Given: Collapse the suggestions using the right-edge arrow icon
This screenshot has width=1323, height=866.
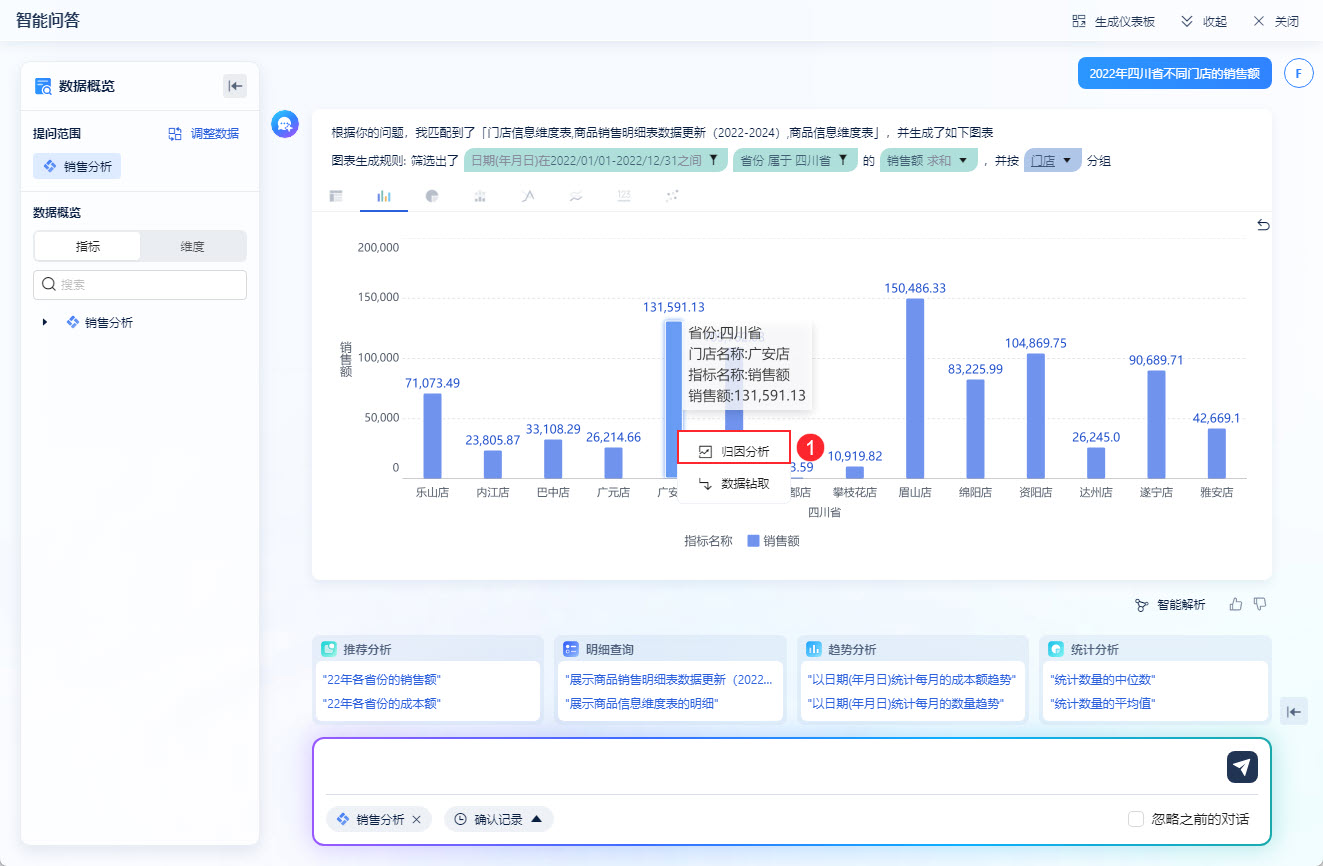Looking at the screenshot, I should coord(1294,711).
